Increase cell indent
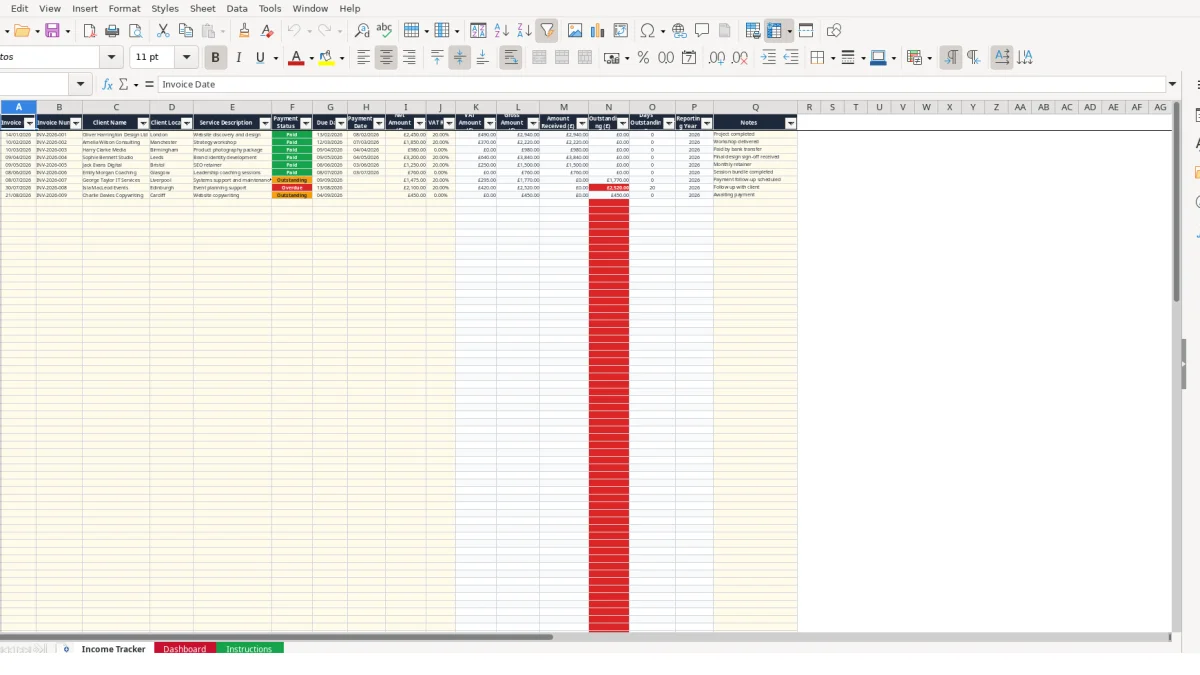The height and width of the screenshot is (675, 1200). pyautogui.click(x=768, y=58)
